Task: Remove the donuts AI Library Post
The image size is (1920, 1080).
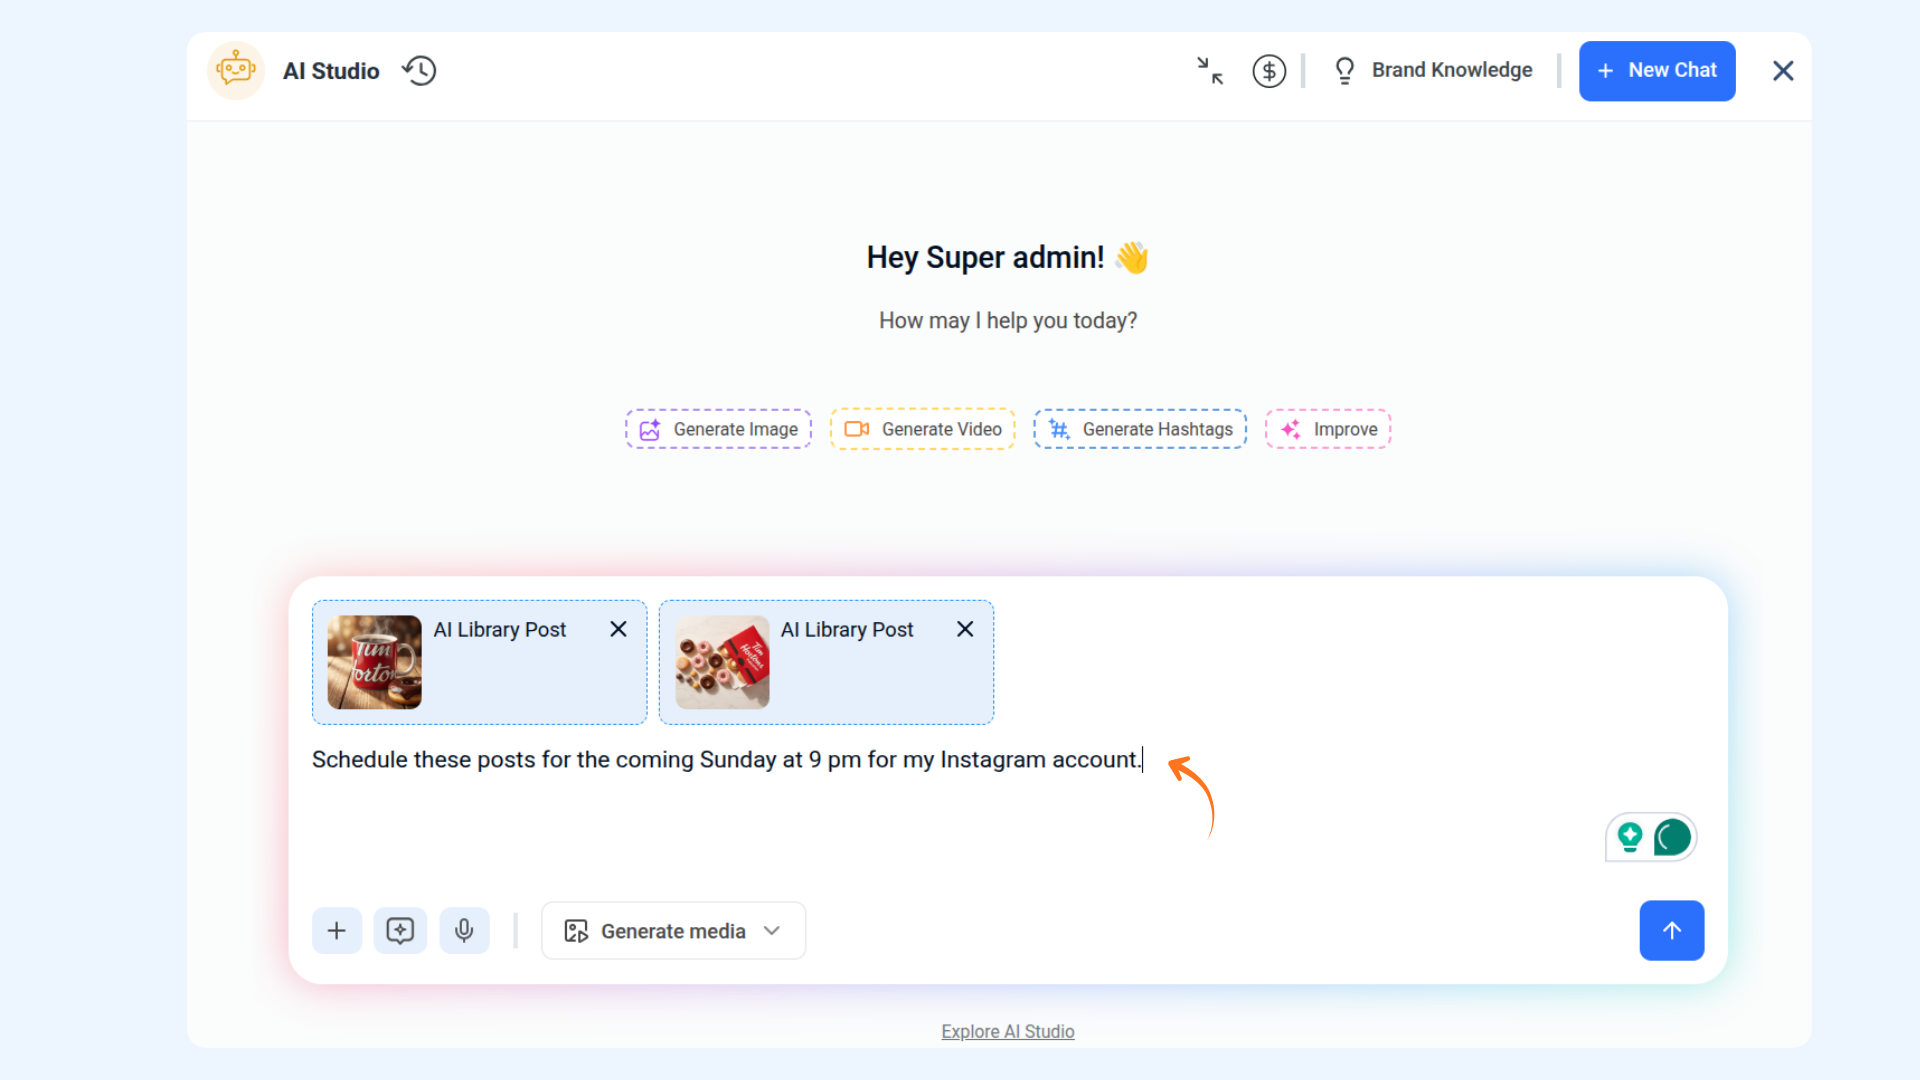Action: click(x=965, y=629)
